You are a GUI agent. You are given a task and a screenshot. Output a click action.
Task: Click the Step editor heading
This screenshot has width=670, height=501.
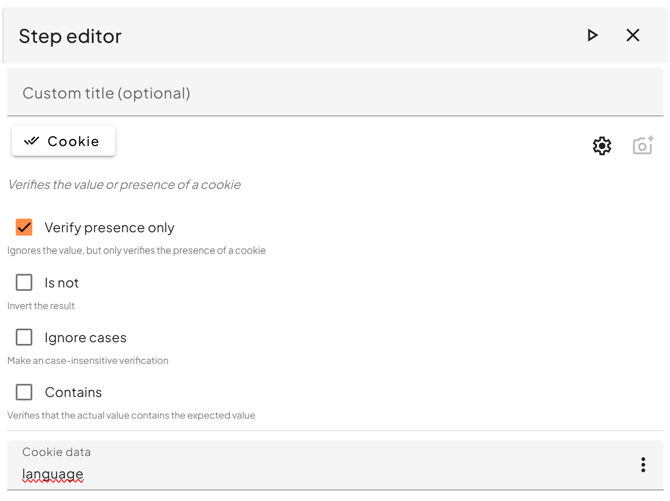70,36
